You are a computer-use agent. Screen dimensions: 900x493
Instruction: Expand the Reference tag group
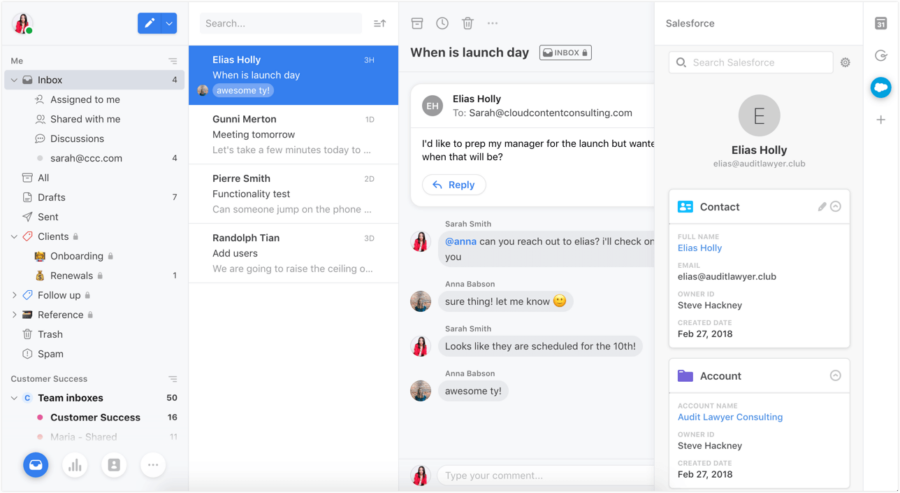[x=14, y=315]
